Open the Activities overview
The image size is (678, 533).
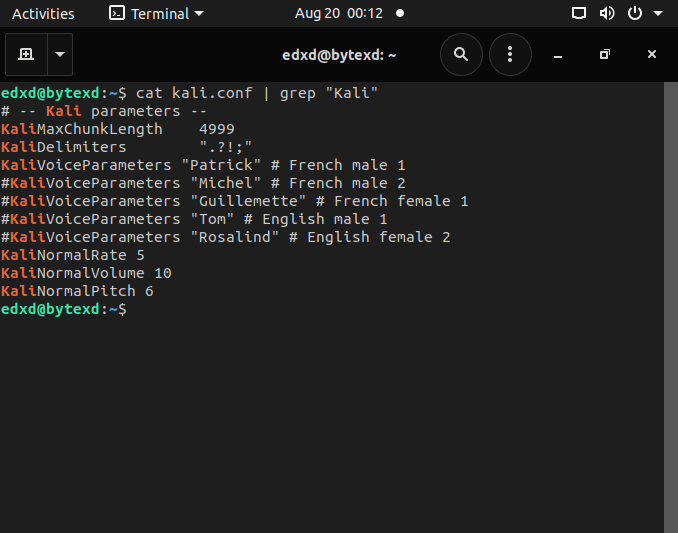pos(43,14)
